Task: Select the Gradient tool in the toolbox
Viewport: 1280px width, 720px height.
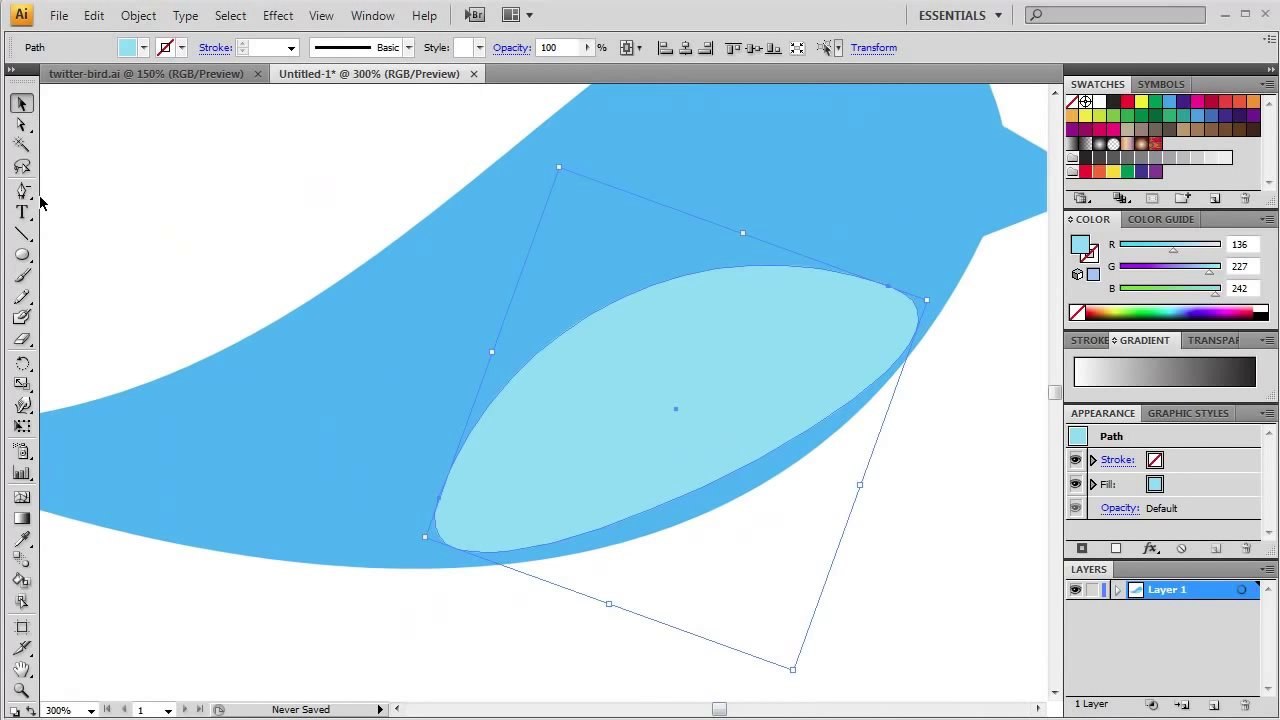Action: click(x=22, y=518)
